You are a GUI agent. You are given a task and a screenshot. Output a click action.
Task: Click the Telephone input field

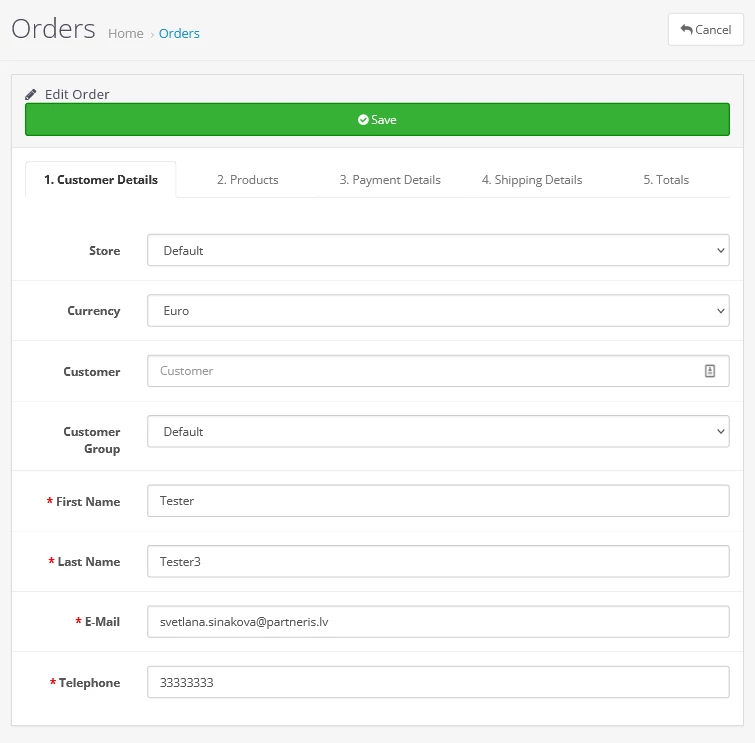pyautogui.click(x=437, y=683)
